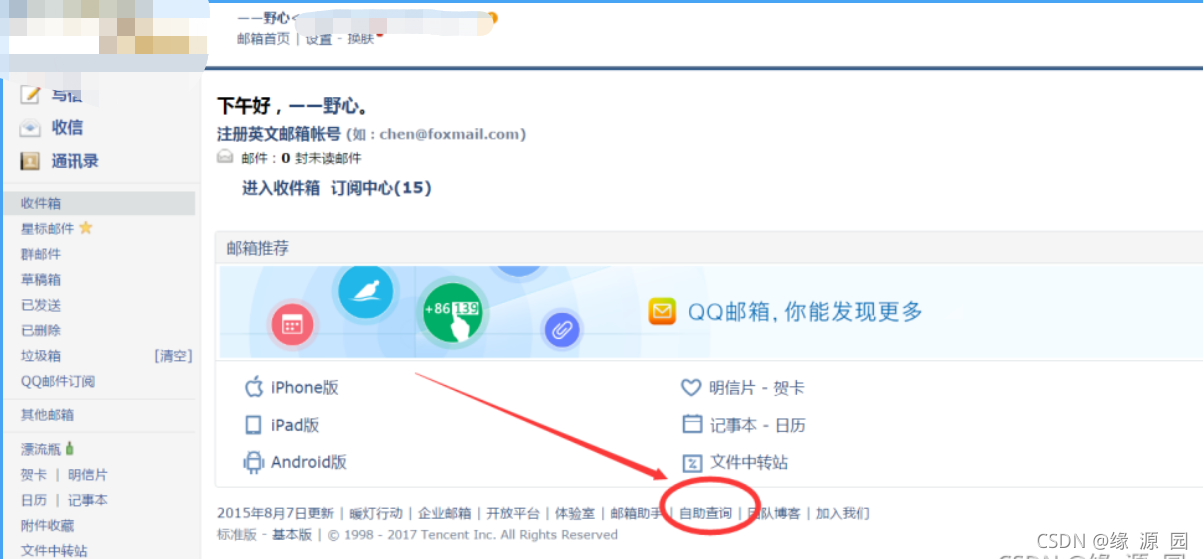Click the 邮箱推荐 section header
This screenshot has width=1203, height=559.
(257, 248)
